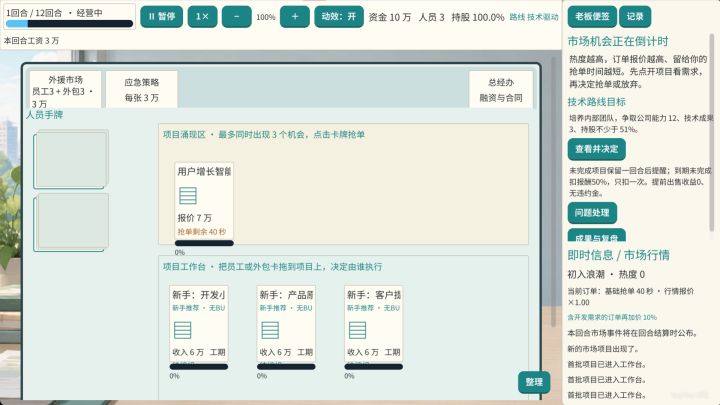Click list icon on 新手：客户 card

pyautogui.click(x=357, y=330)
